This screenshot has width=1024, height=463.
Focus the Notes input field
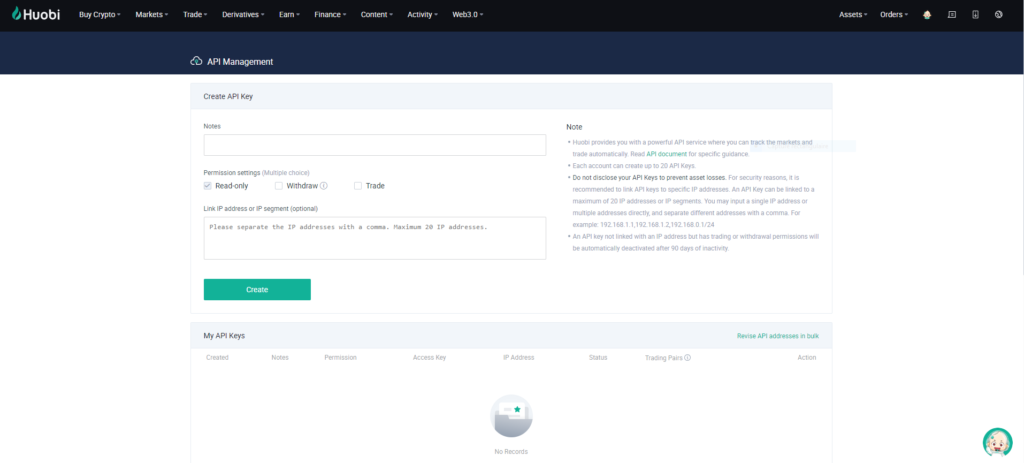pyautogui.click(x=374, y=145)
